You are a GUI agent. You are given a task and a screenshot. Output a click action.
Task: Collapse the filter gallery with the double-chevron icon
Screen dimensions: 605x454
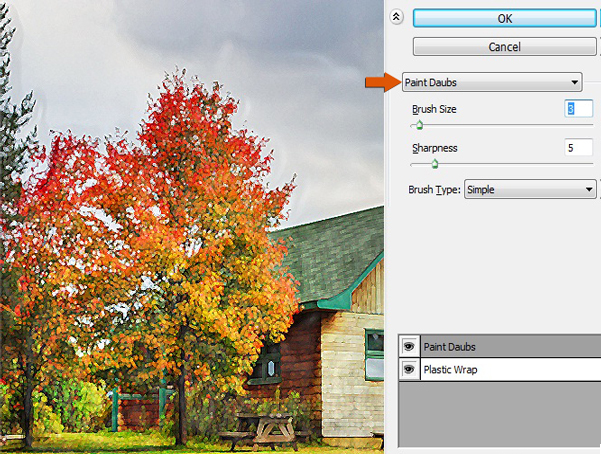[x=396, y=17]
